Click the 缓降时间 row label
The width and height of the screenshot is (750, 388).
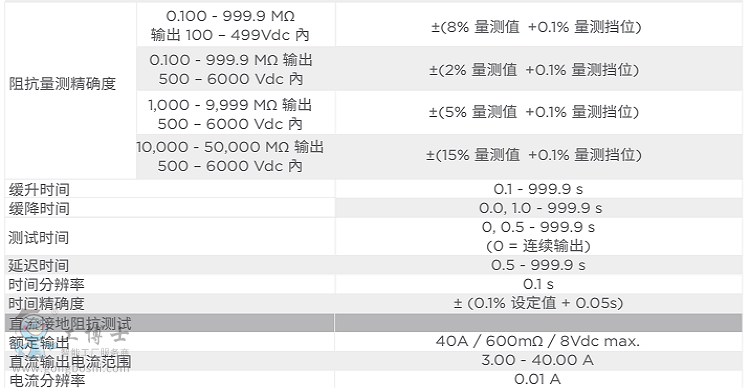pyautogui.click(x=39, y=209)
